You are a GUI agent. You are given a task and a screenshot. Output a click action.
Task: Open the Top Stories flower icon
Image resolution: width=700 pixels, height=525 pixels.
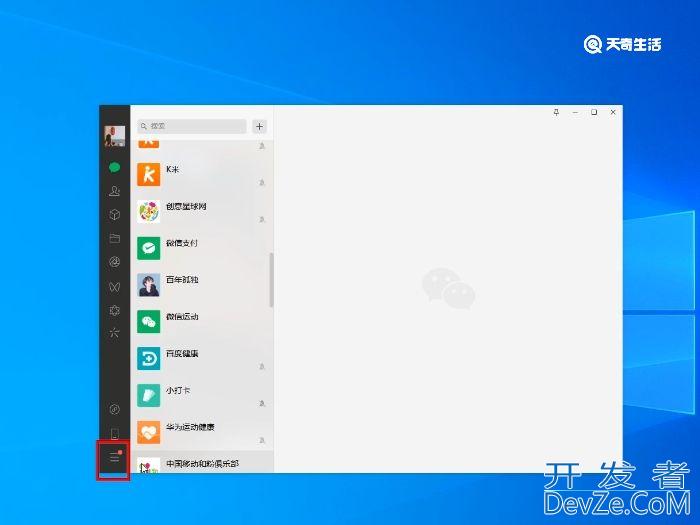point(115,310)
